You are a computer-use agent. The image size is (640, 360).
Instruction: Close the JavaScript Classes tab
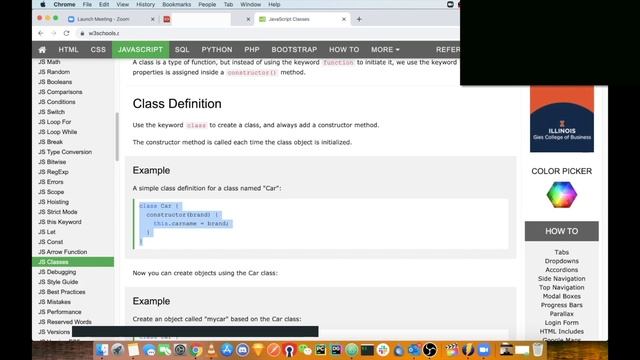click(x=344, y=19)
